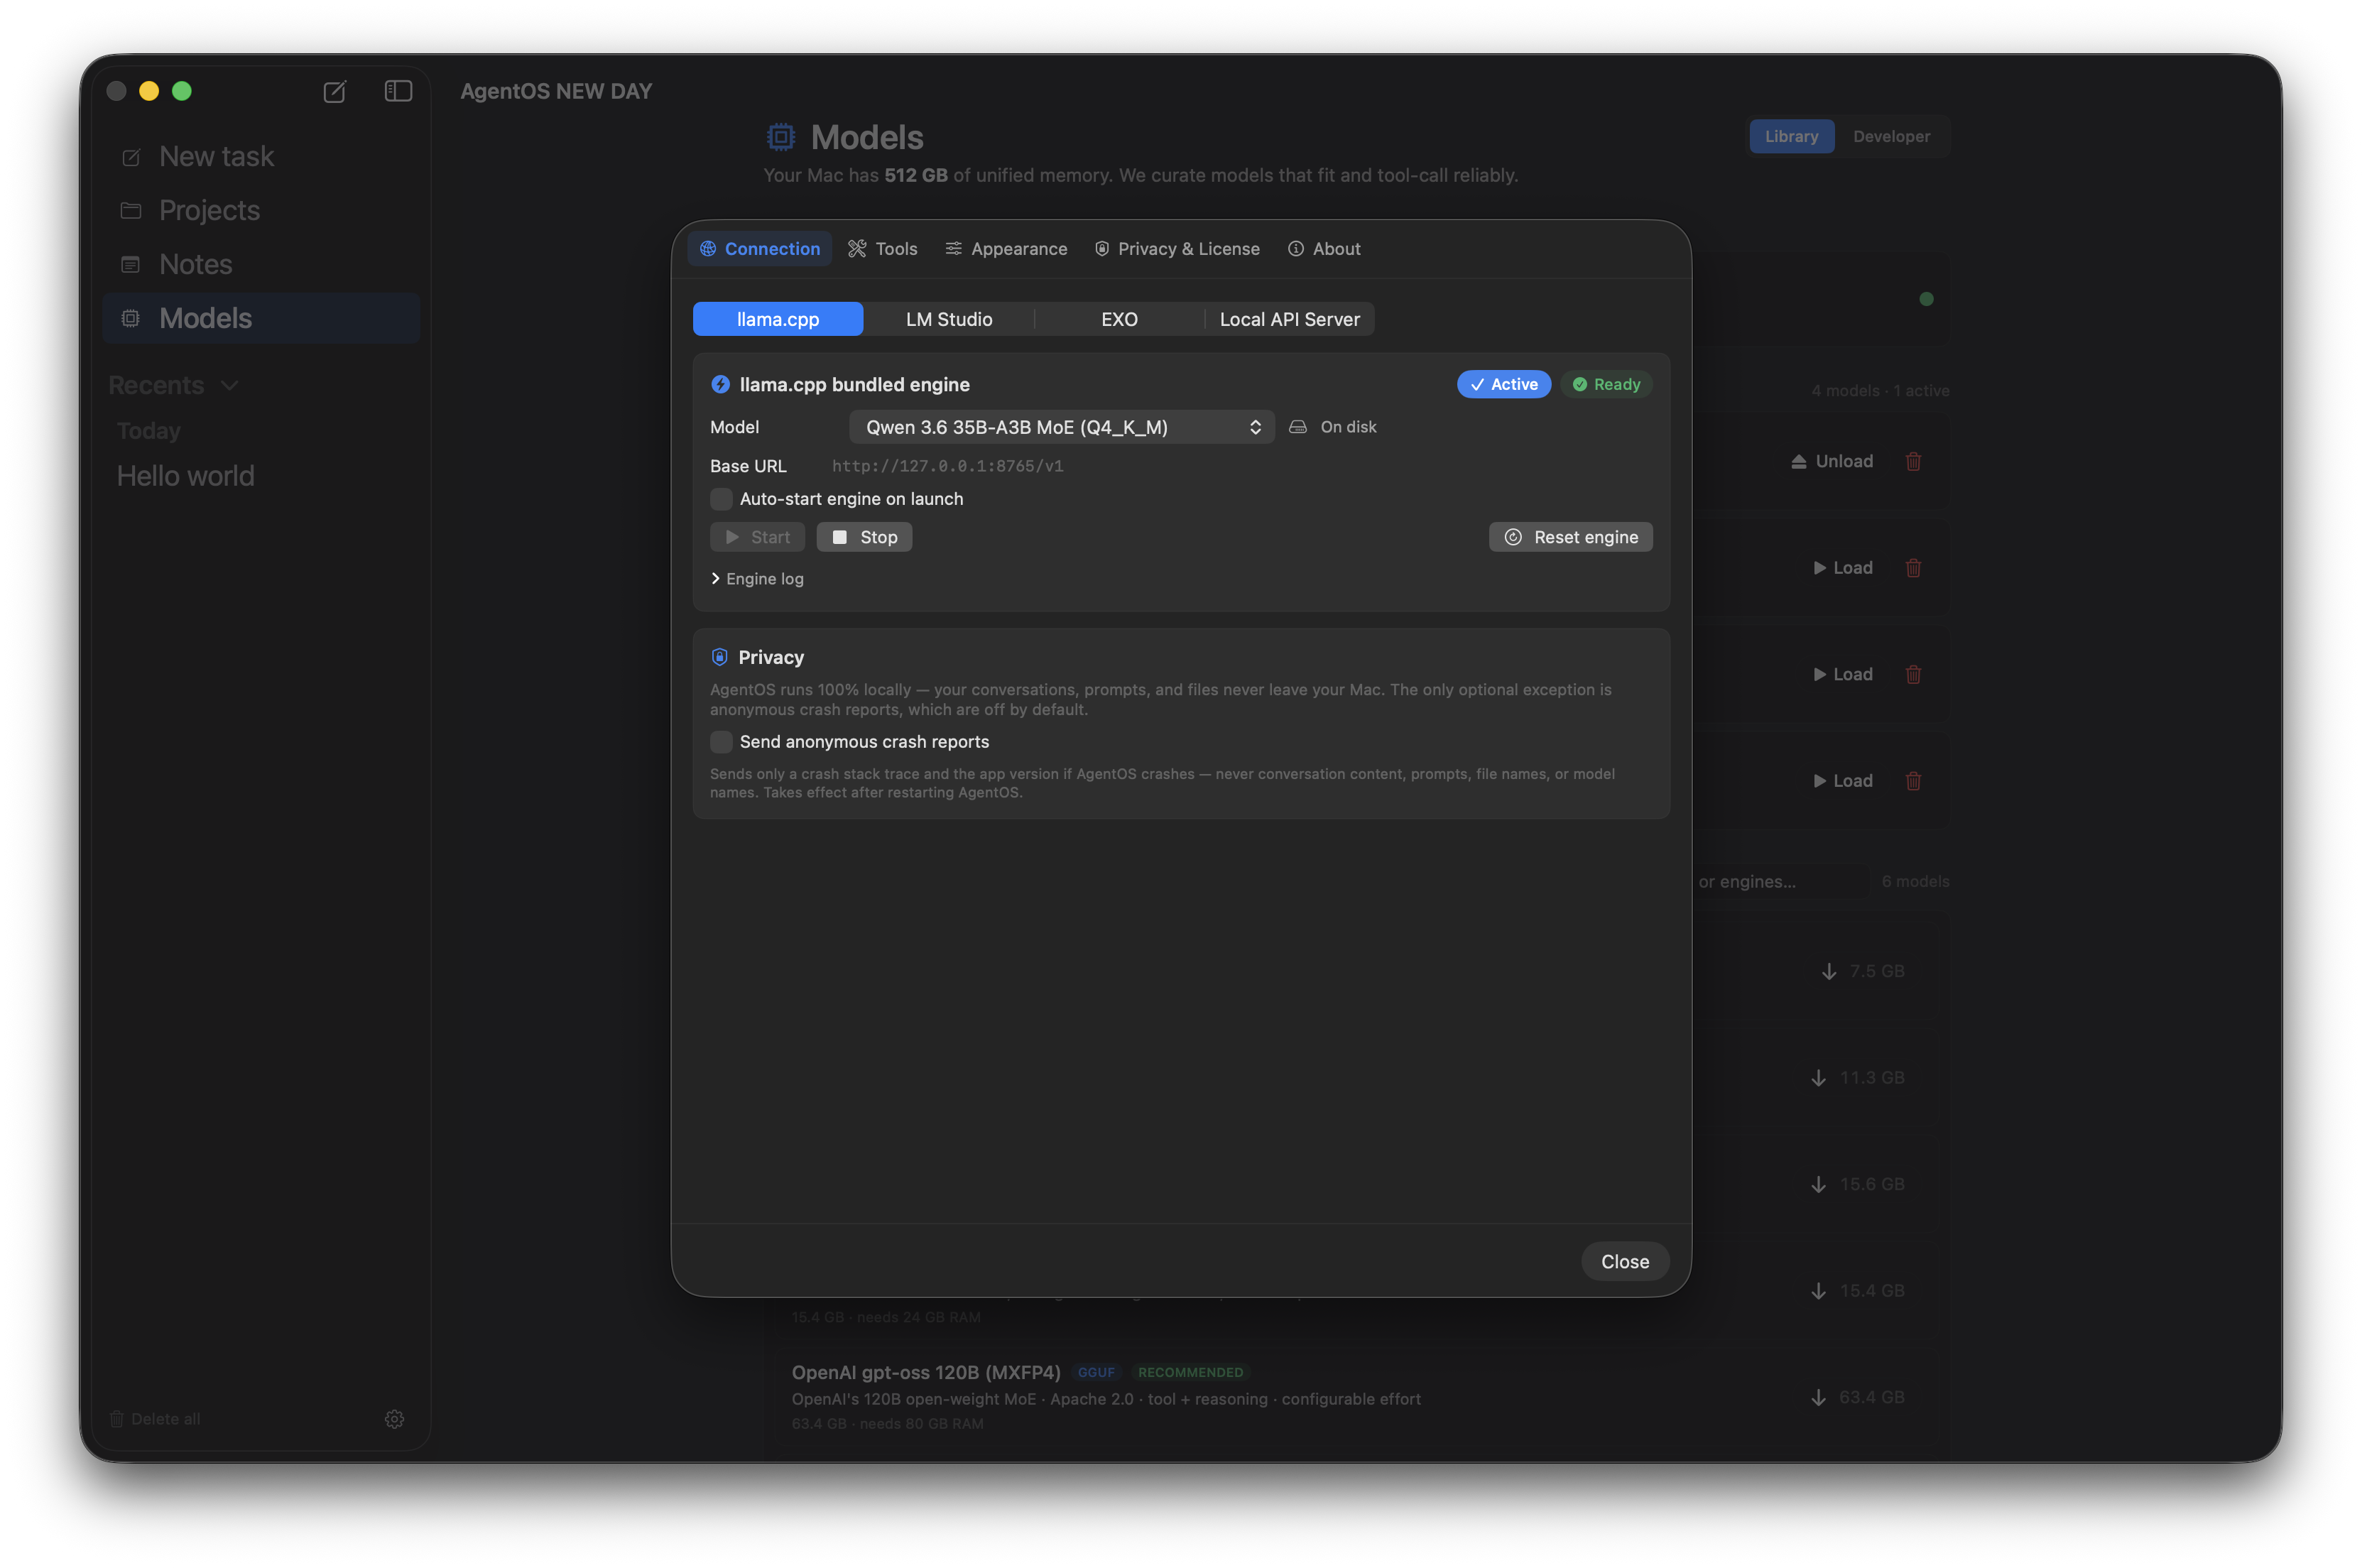2362x1568 pixels.
Task: Click the Models chip icon in the page header
Action: click(780, 137)
